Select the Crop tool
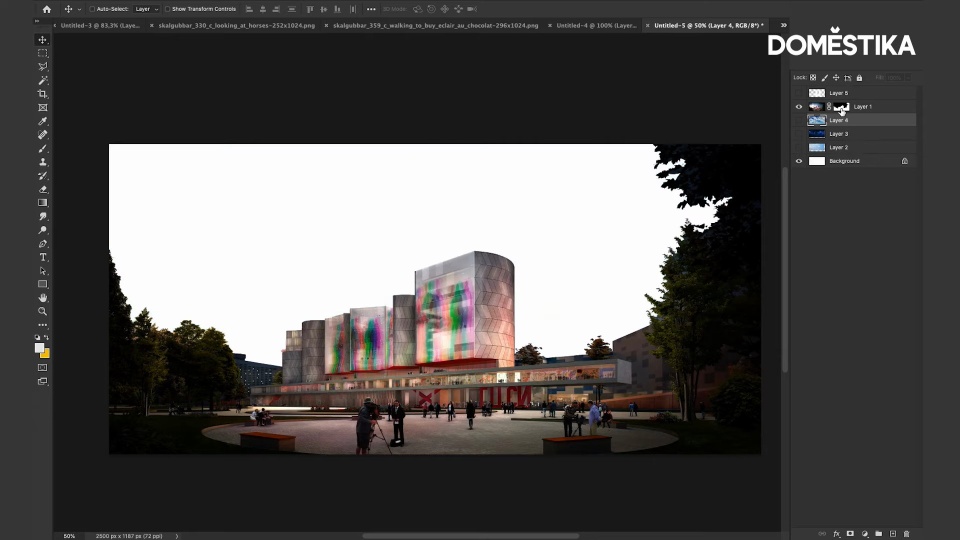This screenshot has height=540, width=960. (42, 94)
